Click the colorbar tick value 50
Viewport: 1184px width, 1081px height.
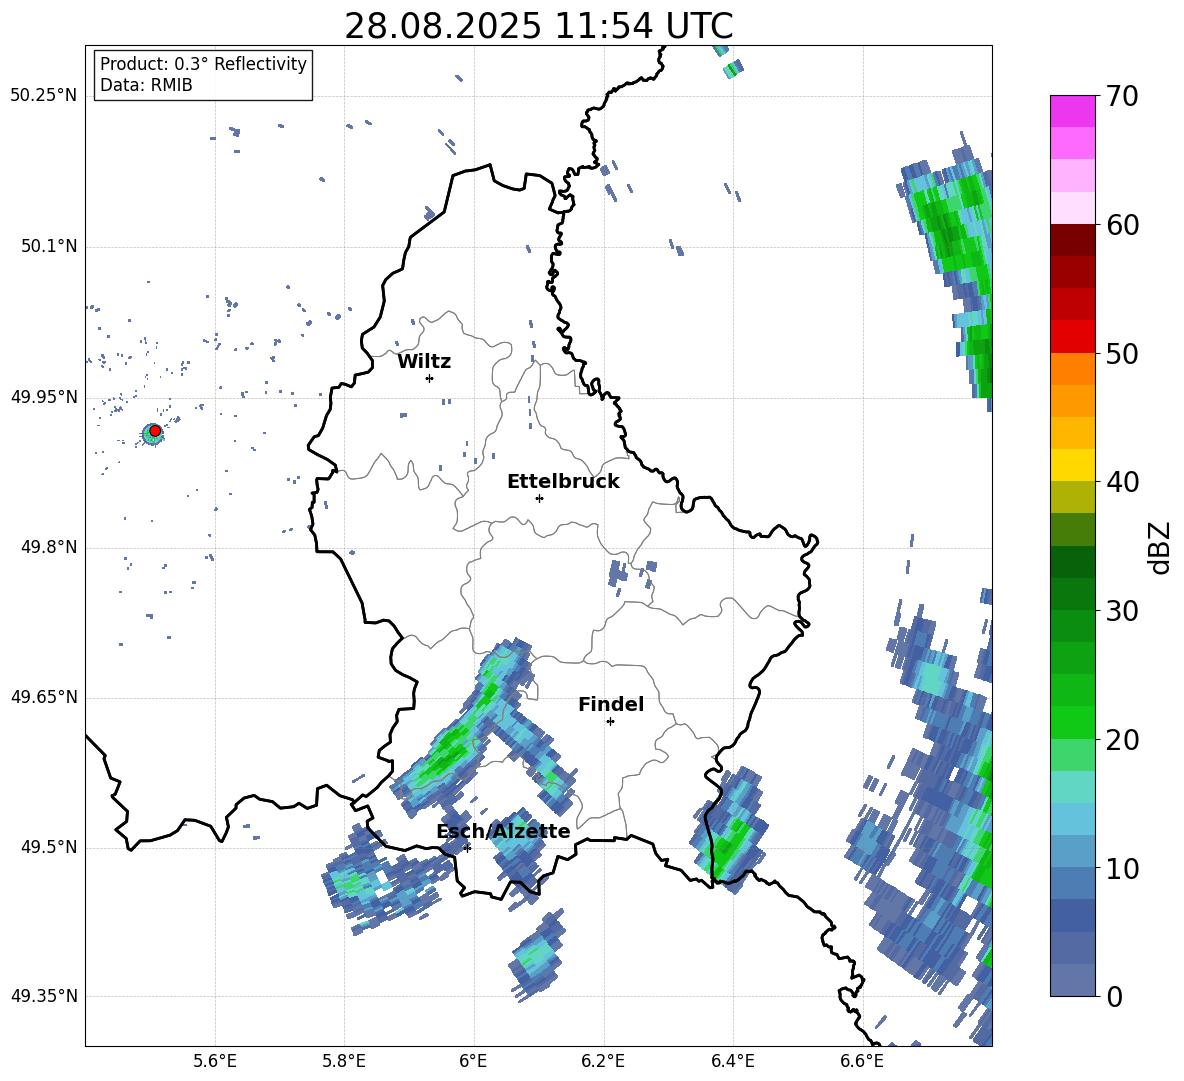(1122, 353)
